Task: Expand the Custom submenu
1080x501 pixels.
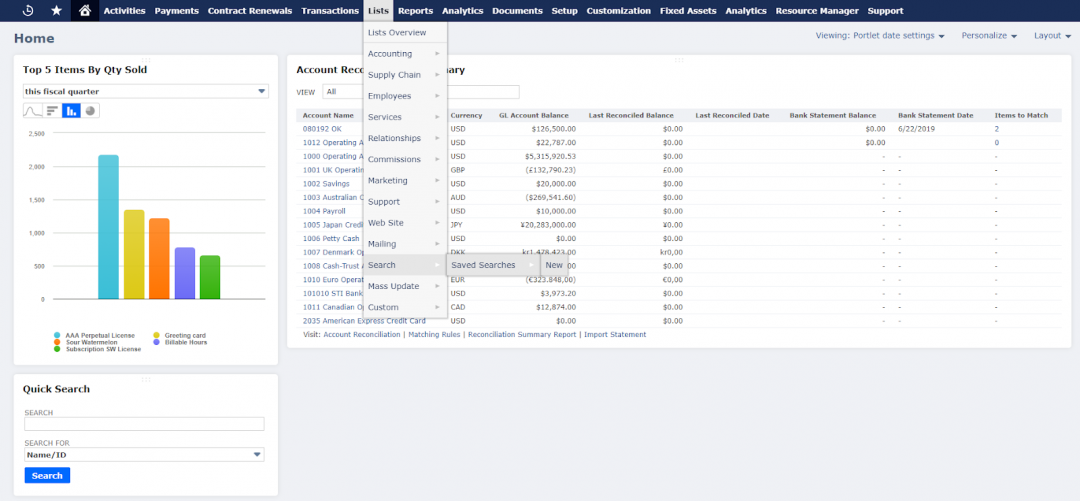Action: pos(405,307)
